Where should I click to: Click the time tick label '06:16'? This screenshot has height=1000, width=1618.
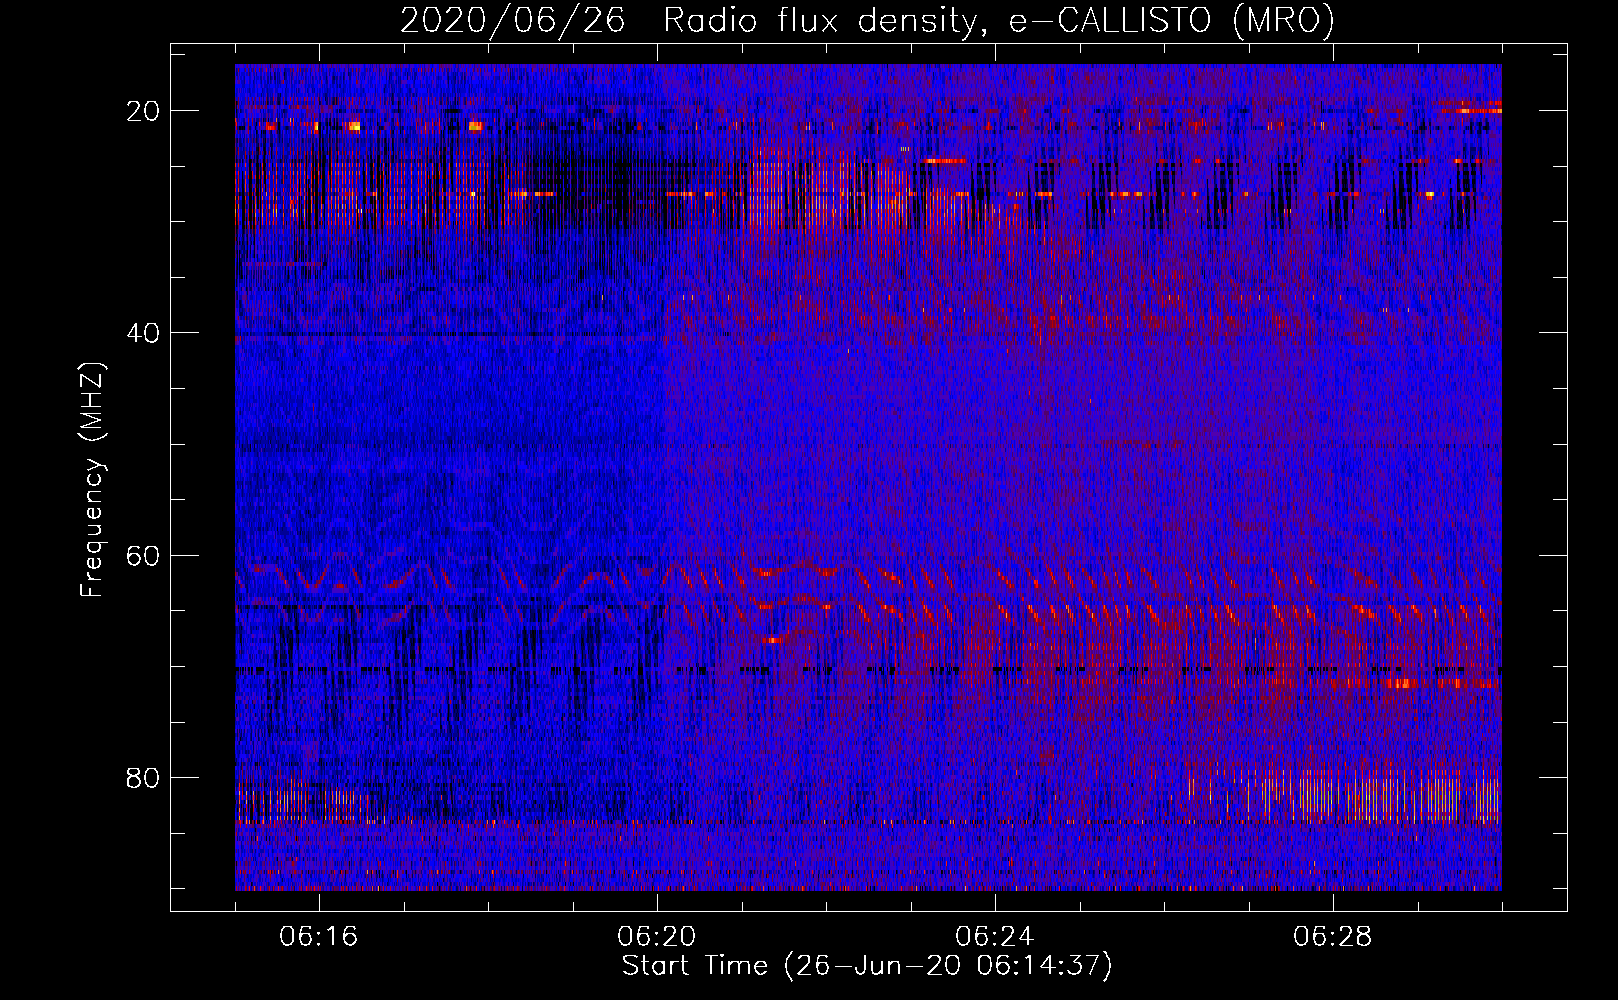coord(319,937)
